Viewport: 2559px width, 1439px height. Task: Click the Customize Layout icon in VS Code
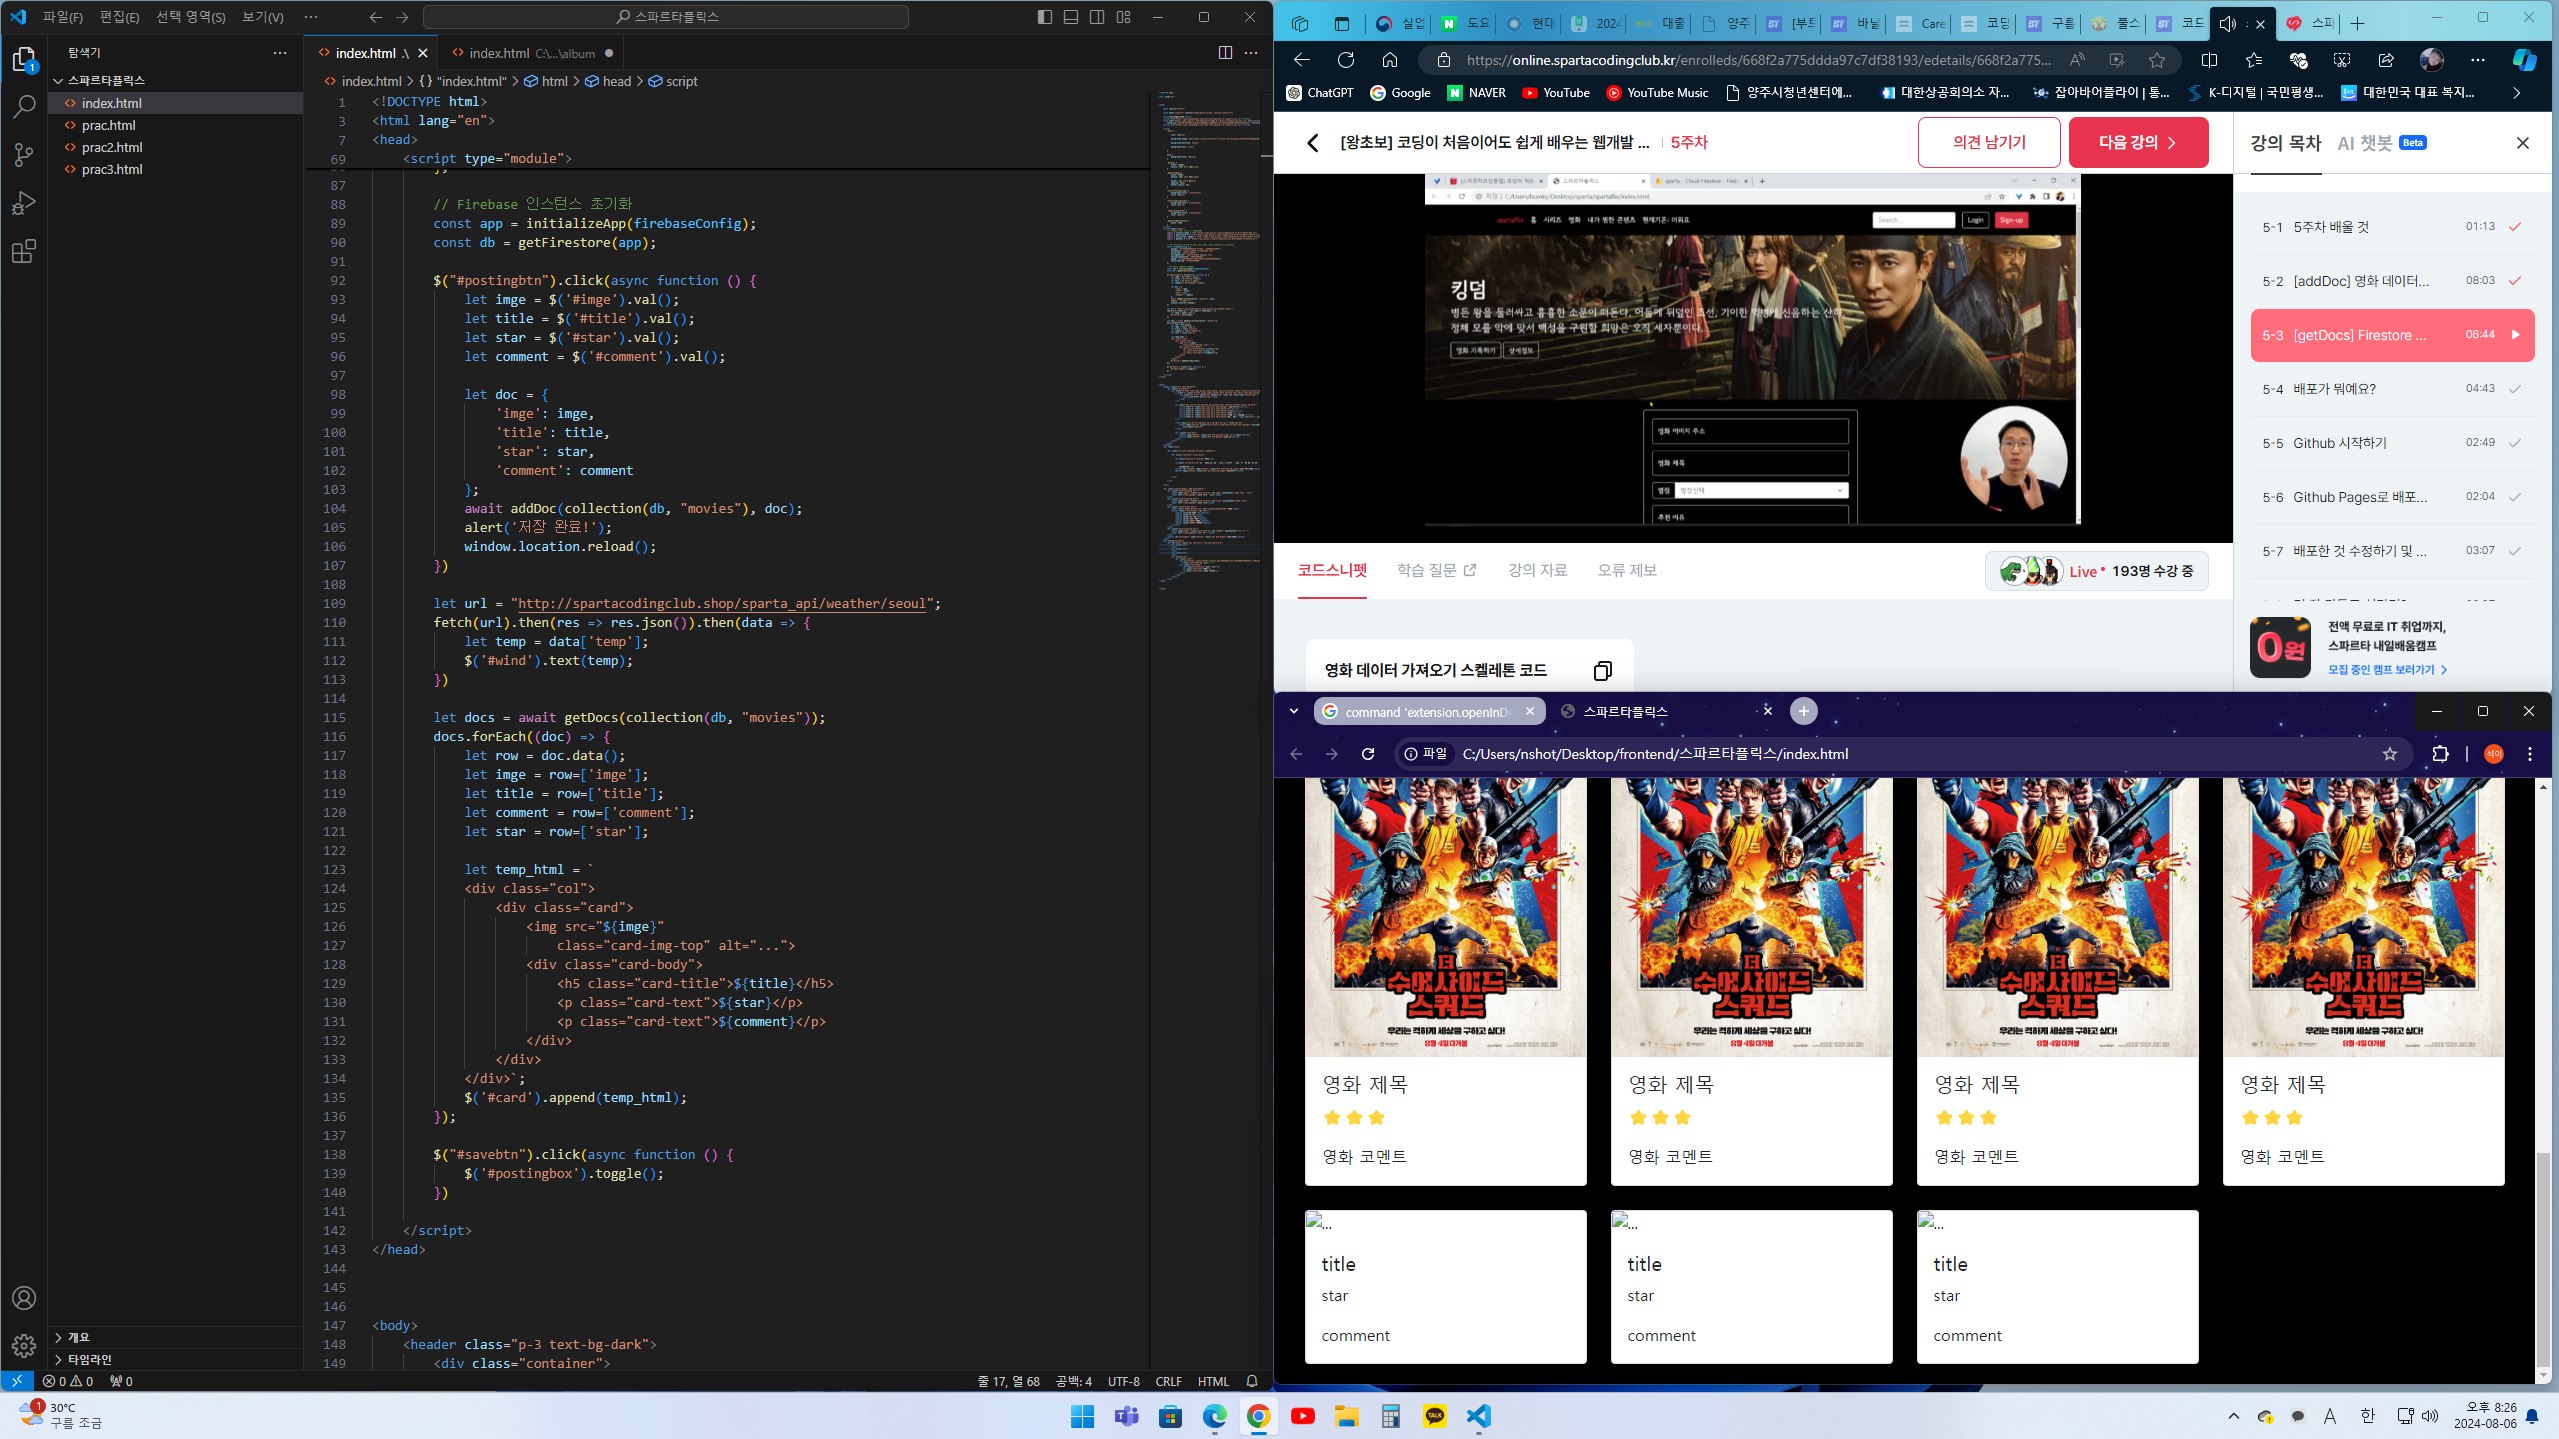[x=1124, y=17]
